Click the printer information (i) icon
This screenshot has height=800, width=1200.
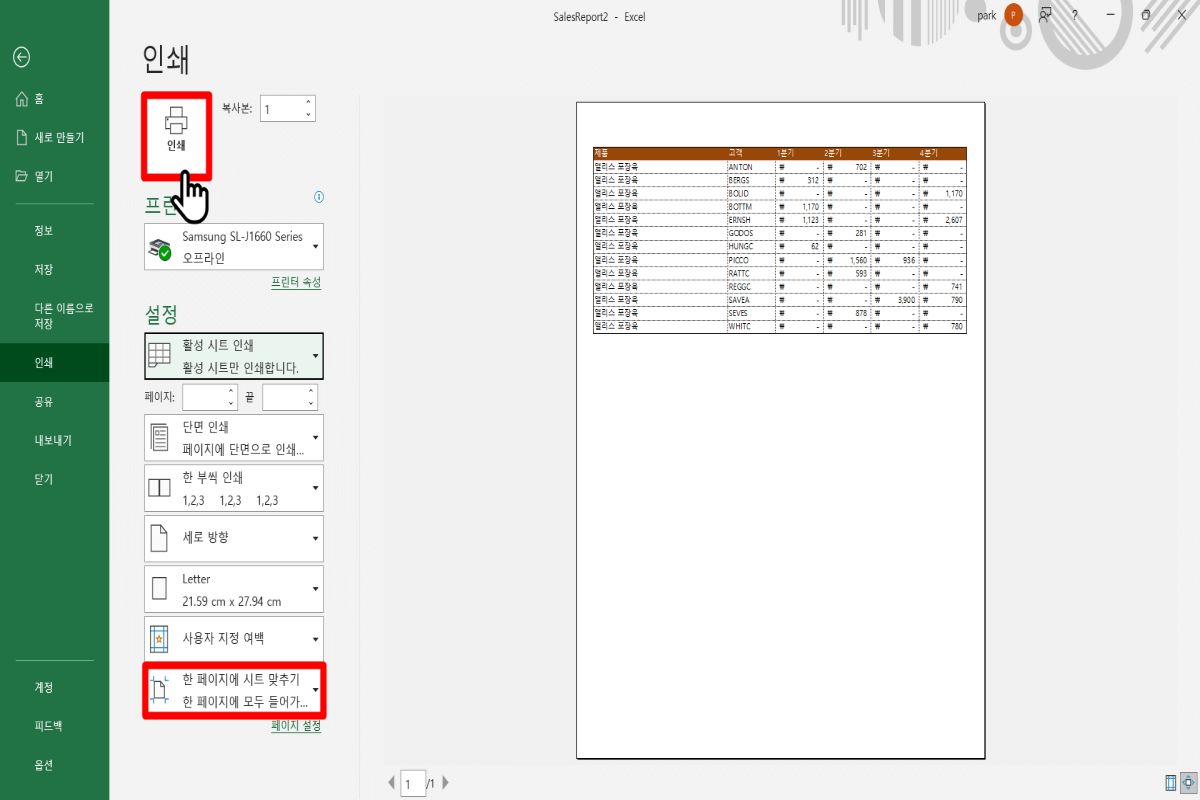[319, 197]
